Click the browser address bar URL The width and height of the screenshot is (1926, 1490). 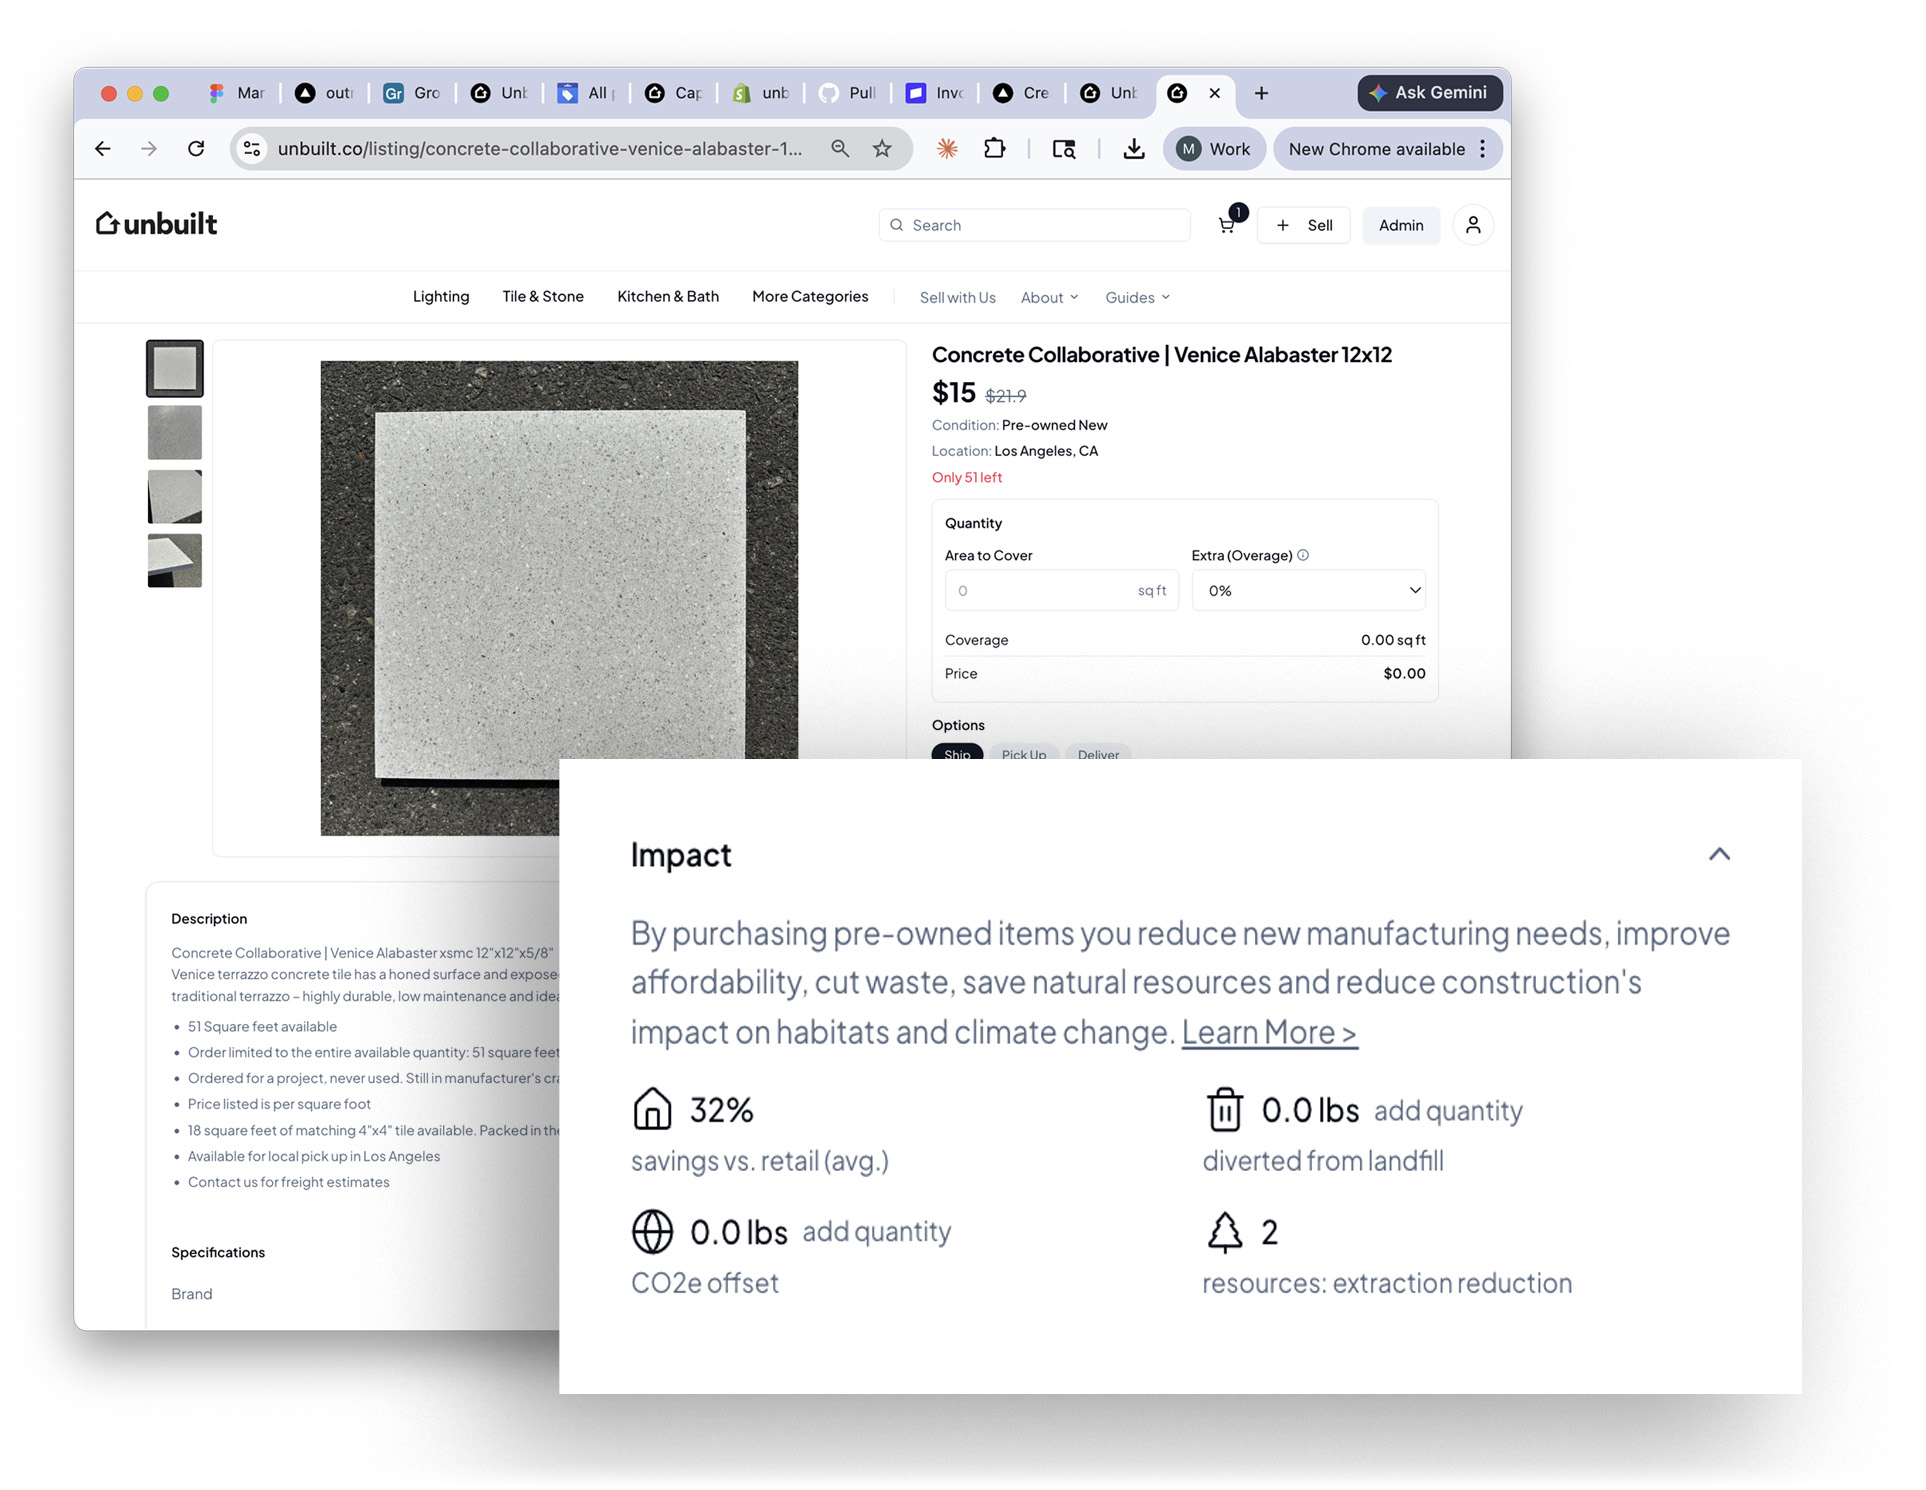point(540,149)
